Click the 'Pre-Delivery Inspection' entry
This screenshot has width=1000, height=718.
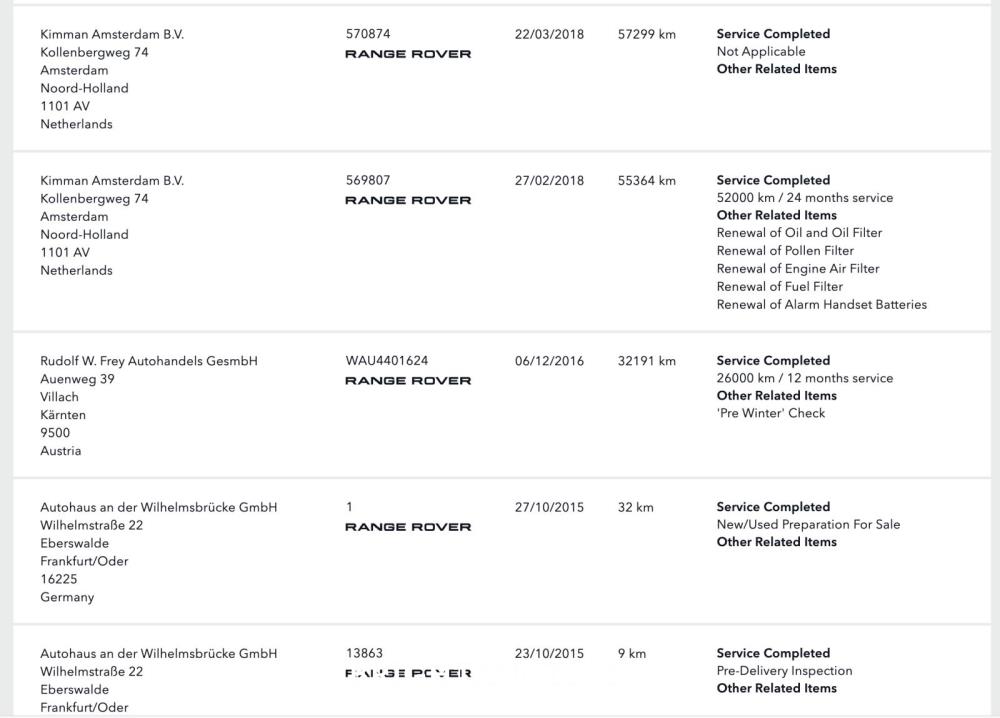point(784,671)
